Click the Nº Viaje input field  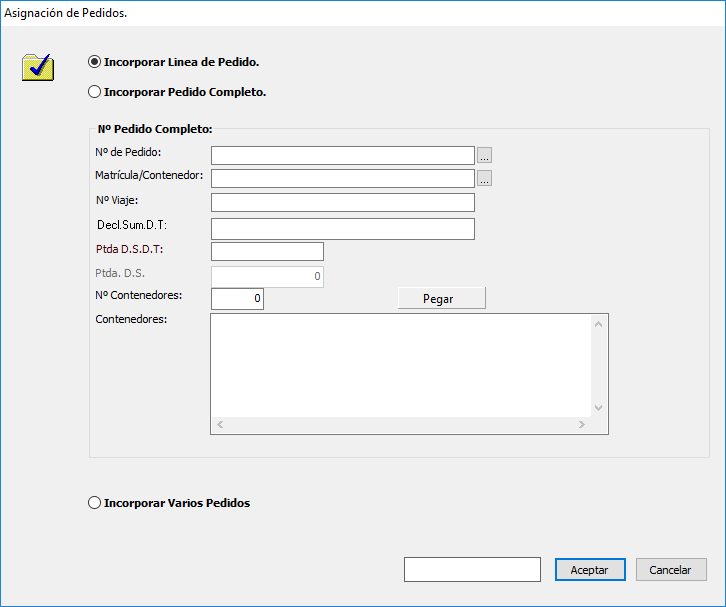pyautogui.click(x=342, y=203)
